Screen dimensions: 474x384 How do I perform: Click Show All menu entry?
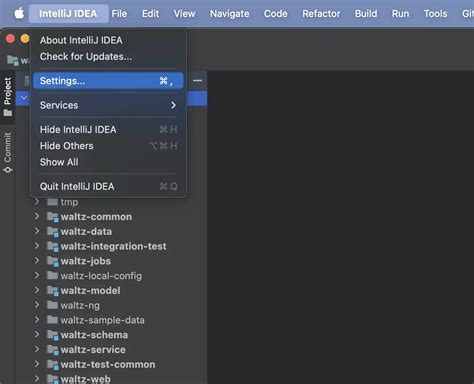point(108,162)
